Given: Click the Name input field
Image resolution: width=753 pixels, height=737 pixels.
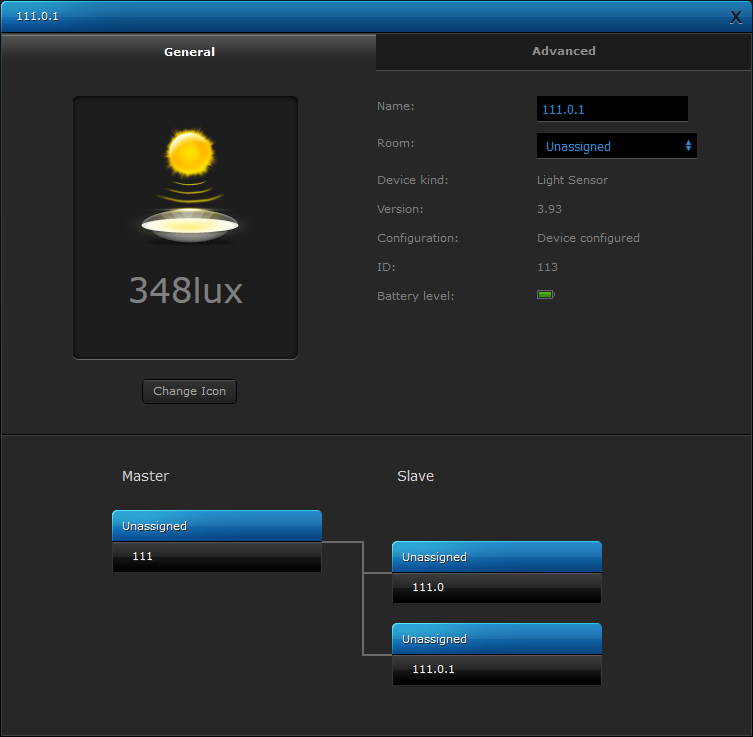Looking at the screenshot, I should [612, 109].
